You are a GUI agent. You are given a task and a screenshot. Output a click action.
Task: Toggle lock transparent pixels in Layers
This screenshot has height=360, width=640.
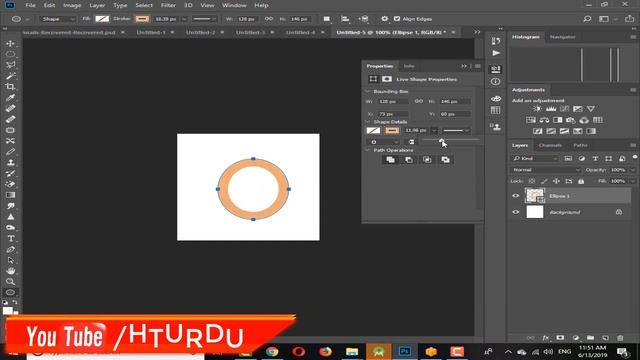(531, 181)
